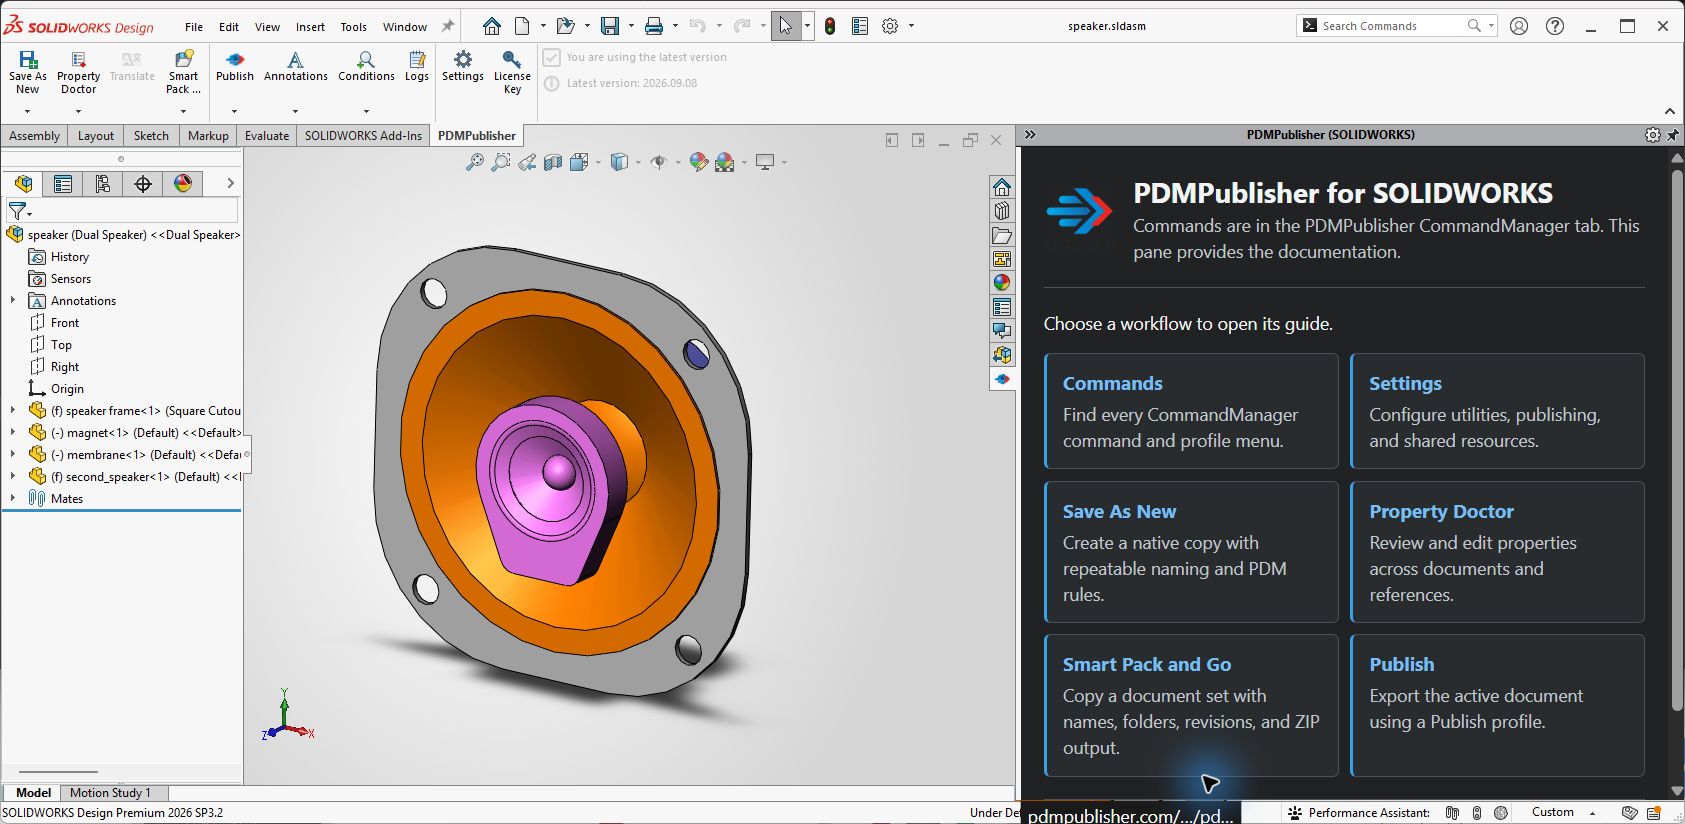Open the Tools menu
Image resolution: width=1685 pixels, height=824 pixels.
pos(353,27)
